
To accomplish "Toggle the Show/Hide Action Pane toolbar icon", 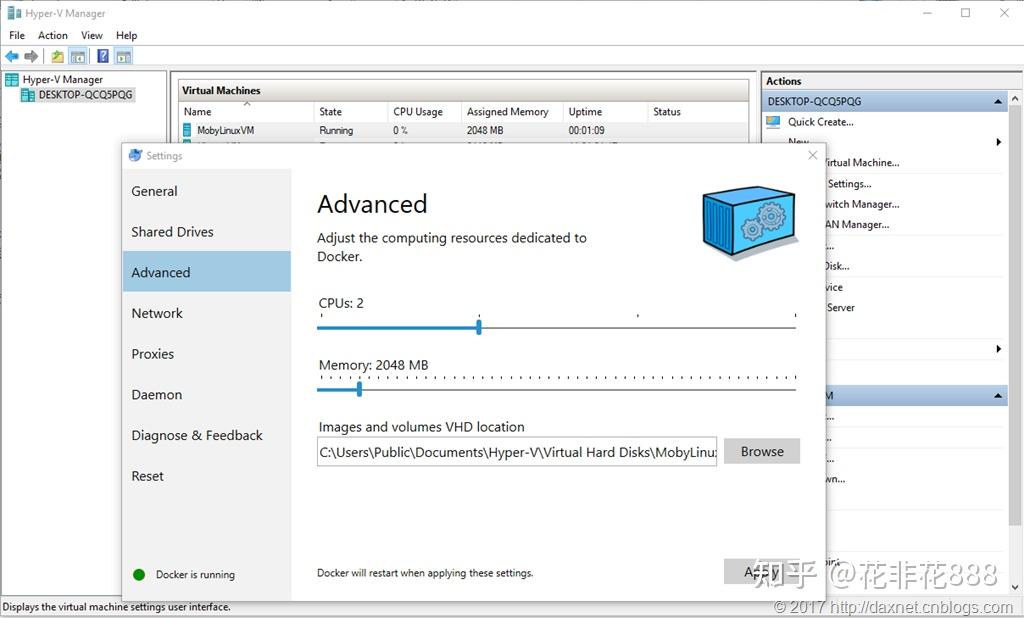I will pyautogui.click(x=123, y=56).
